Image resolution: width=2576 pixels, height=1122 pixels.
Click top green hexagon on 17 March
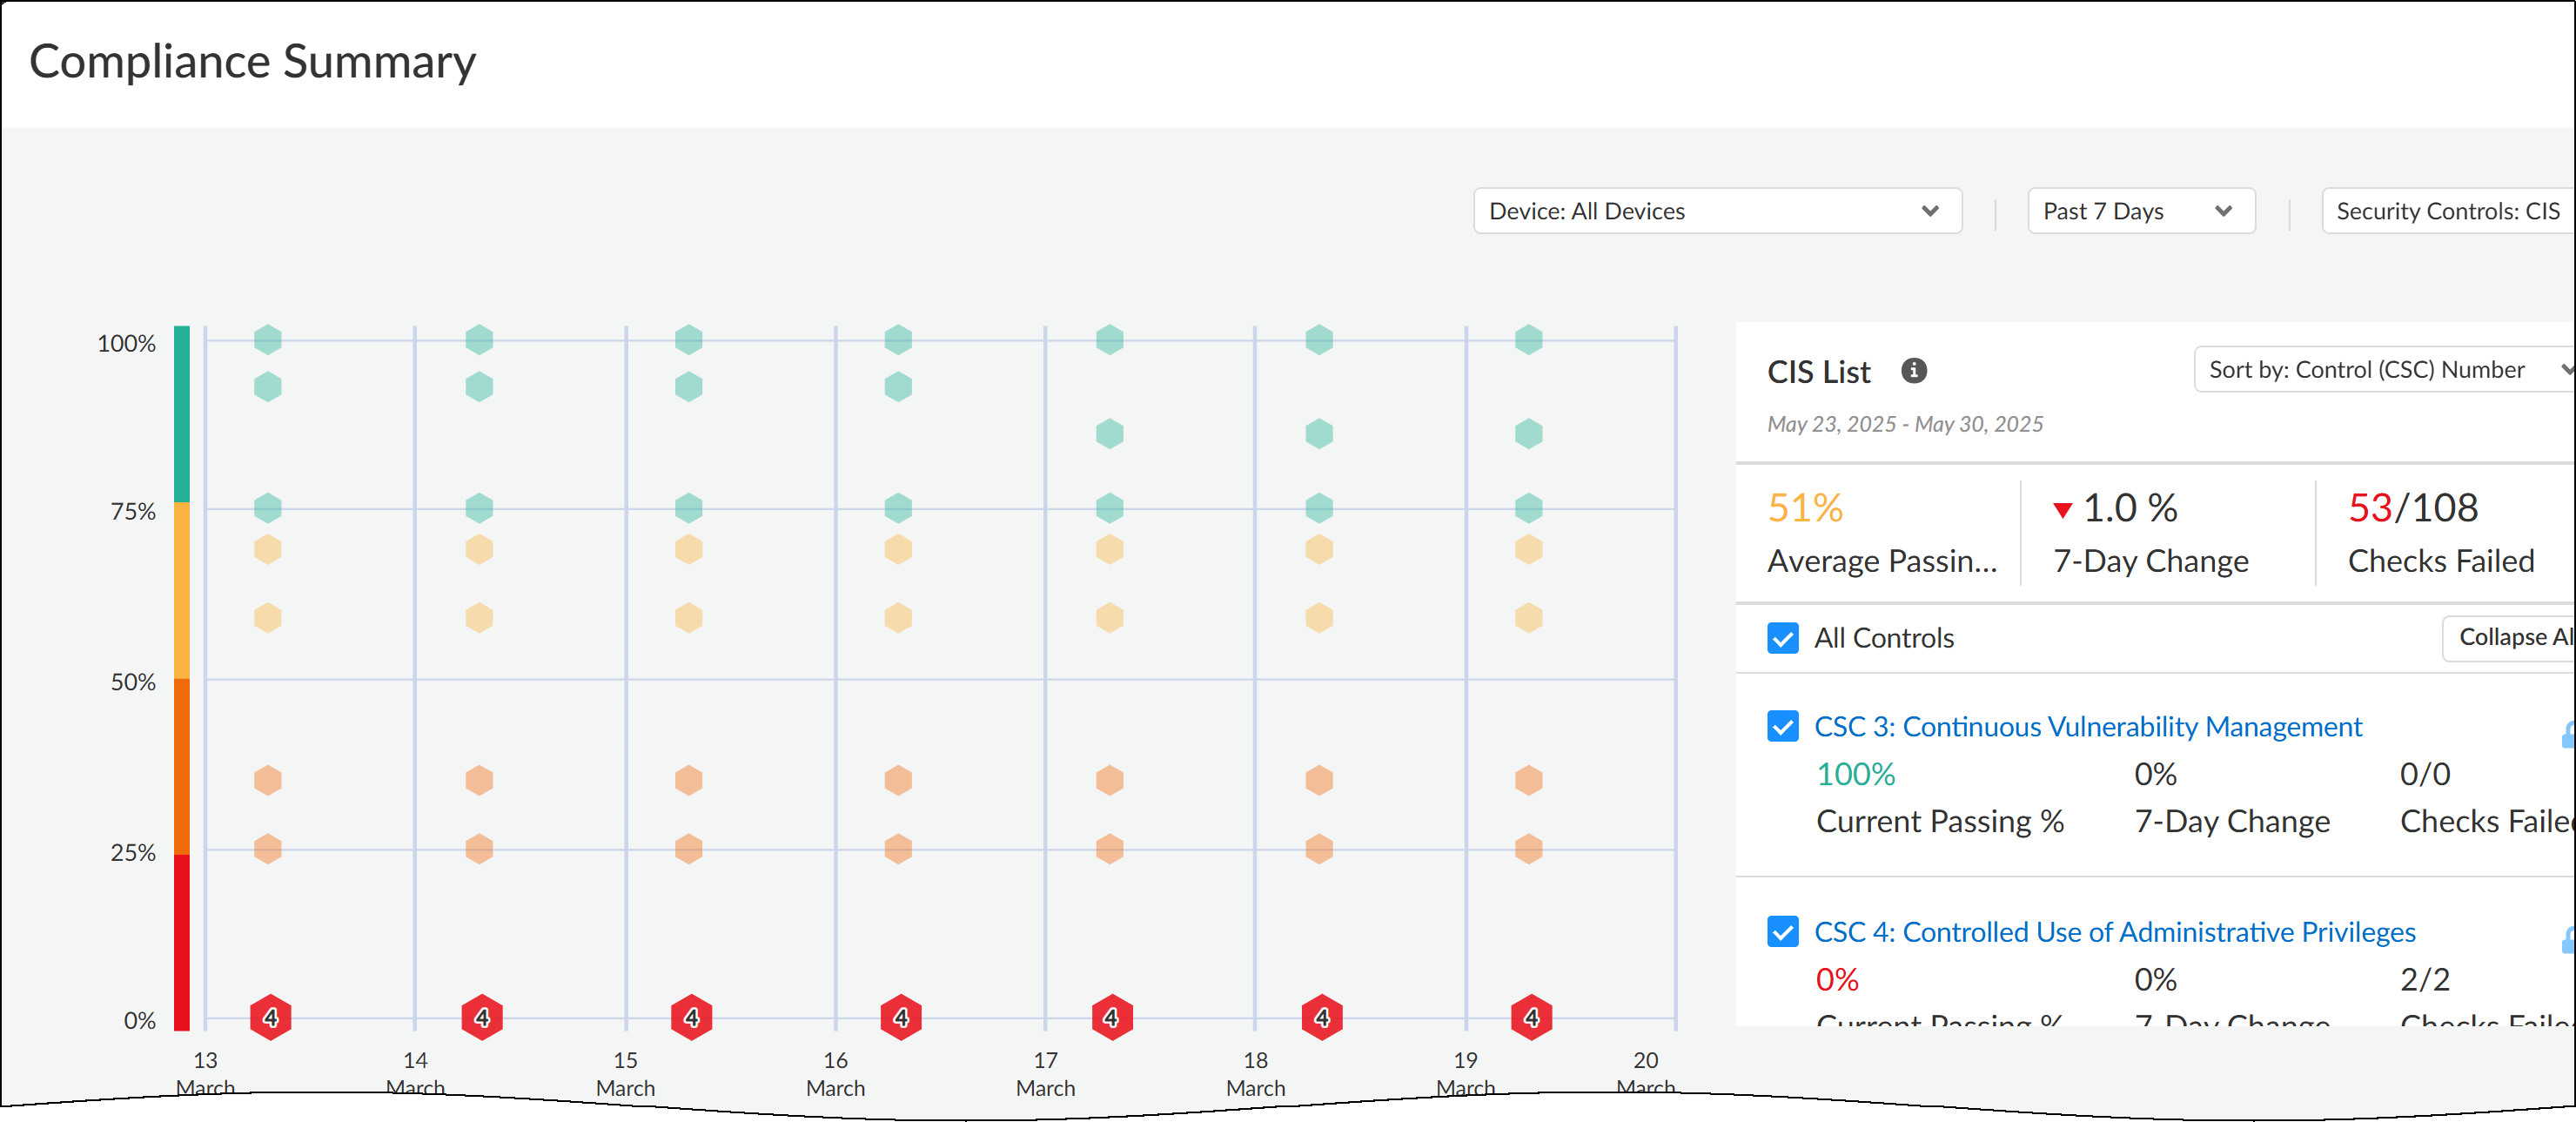tap(1109, 339)
